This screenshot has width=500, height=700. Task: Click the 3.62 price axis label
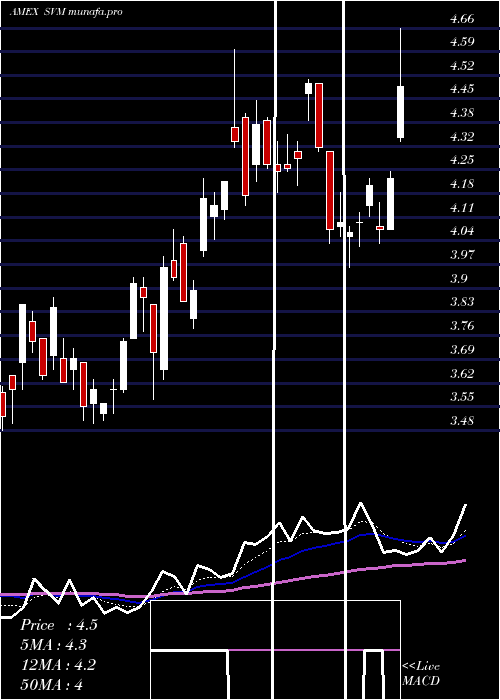462,374
